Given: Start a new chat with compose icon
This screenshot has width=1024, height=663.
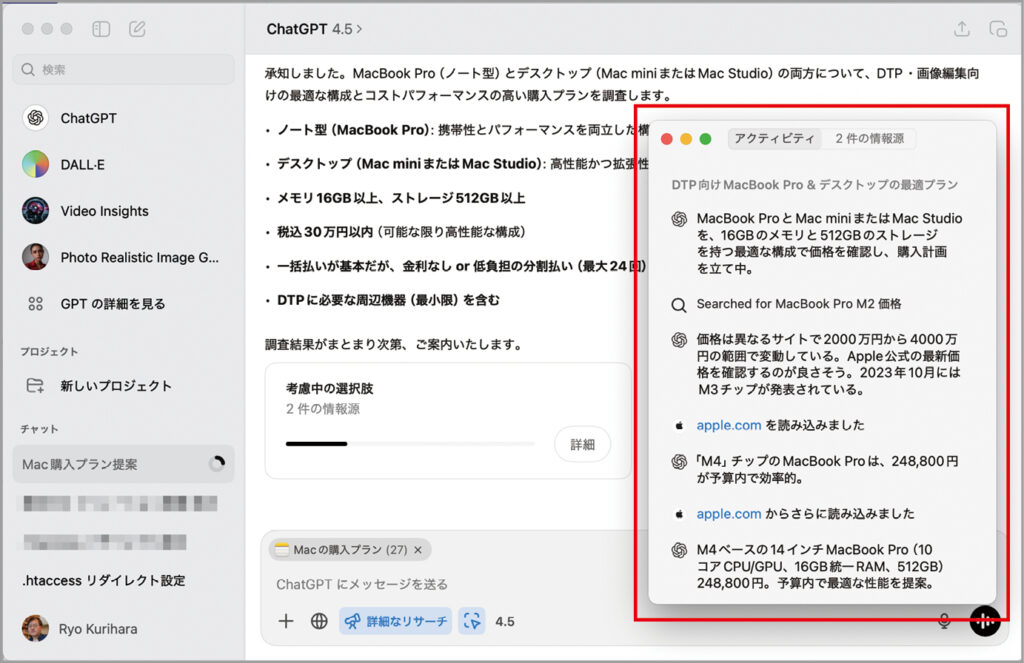Looking at the screenshot, I should click(x=137, y=29).
